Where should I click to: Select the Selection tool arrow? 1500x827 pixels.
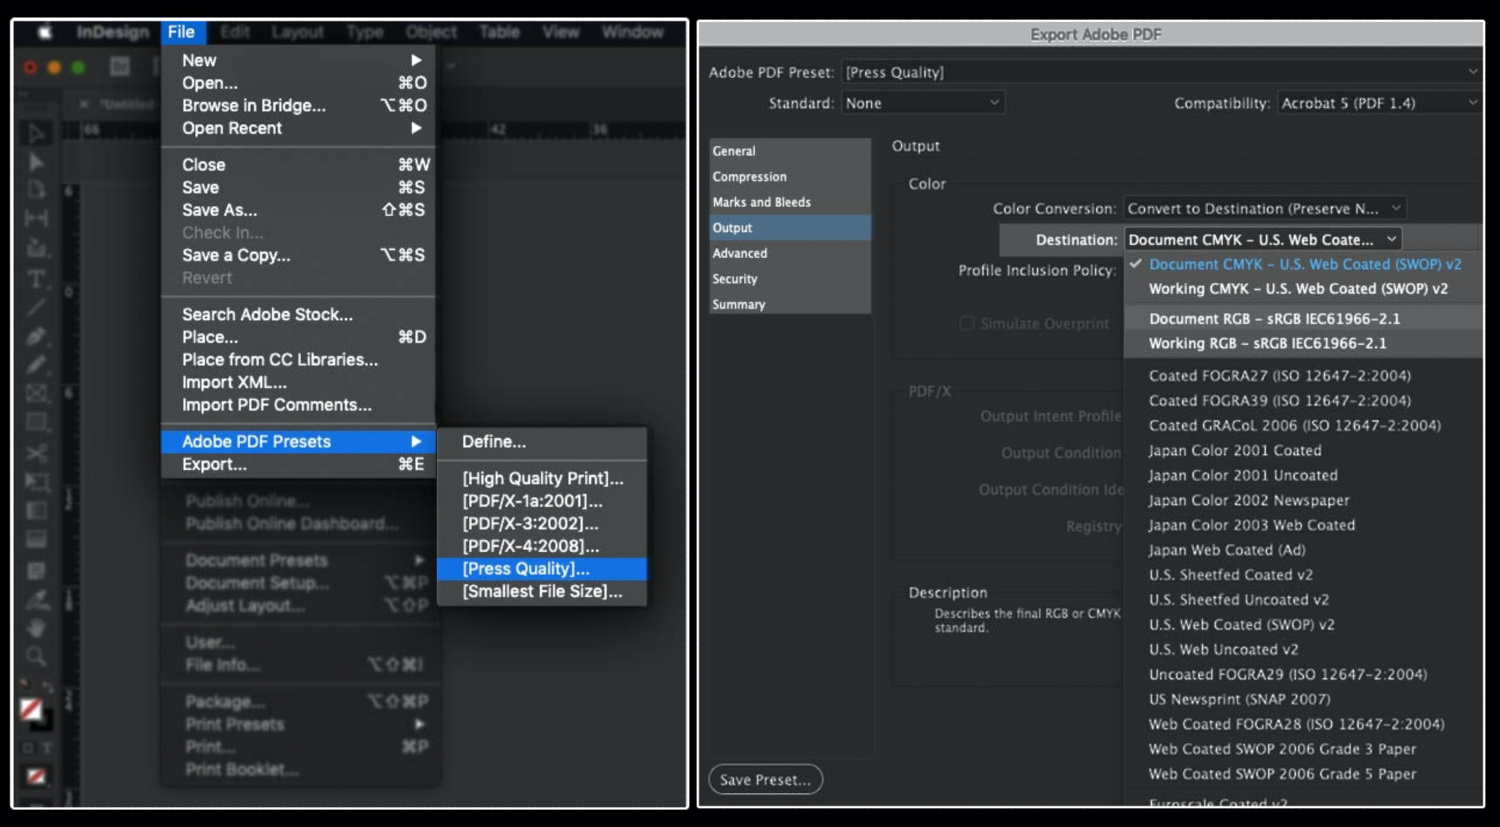click(36, 133)
